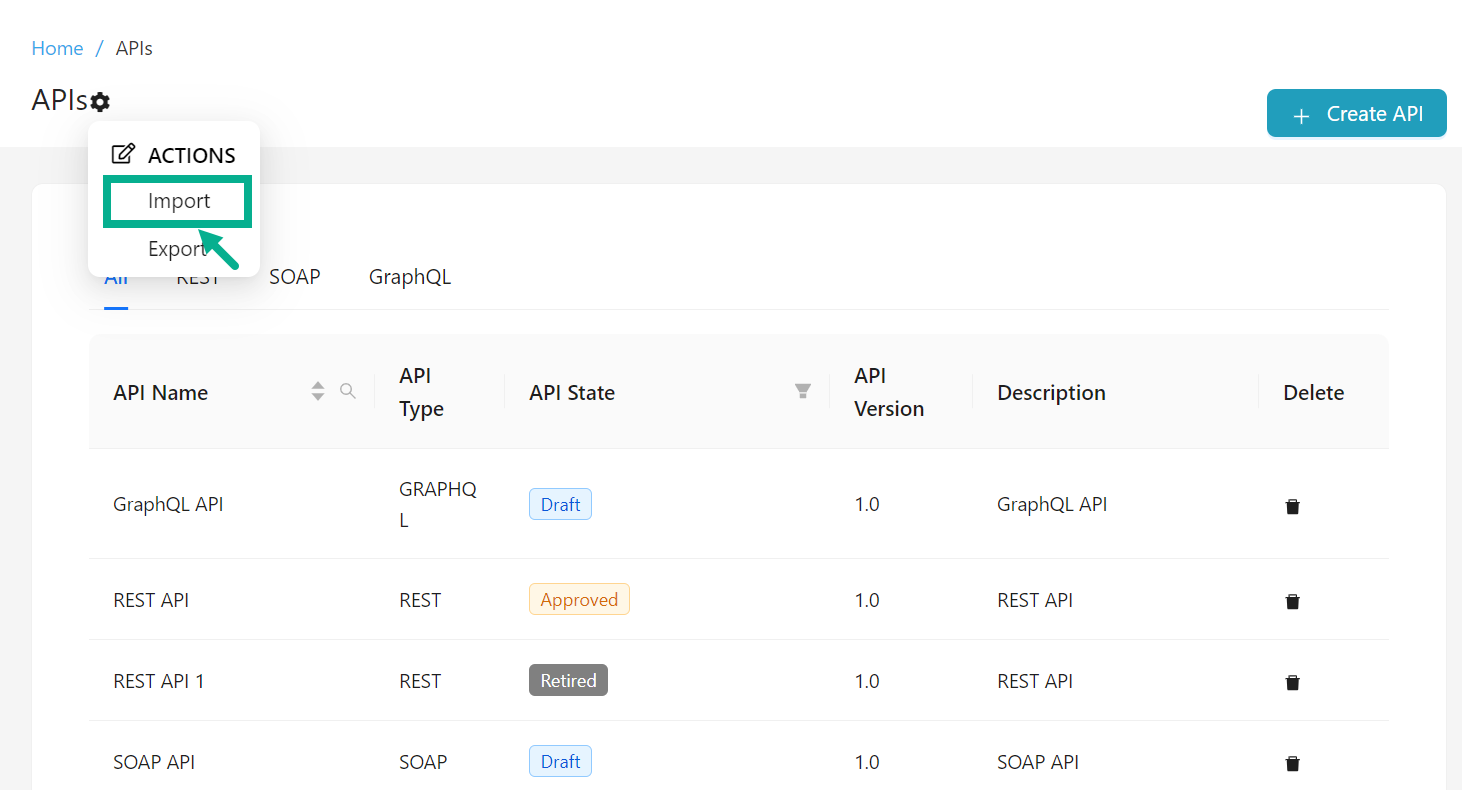Delete the GraphQL API row
1462x790 pixels.
(1292, 506)
